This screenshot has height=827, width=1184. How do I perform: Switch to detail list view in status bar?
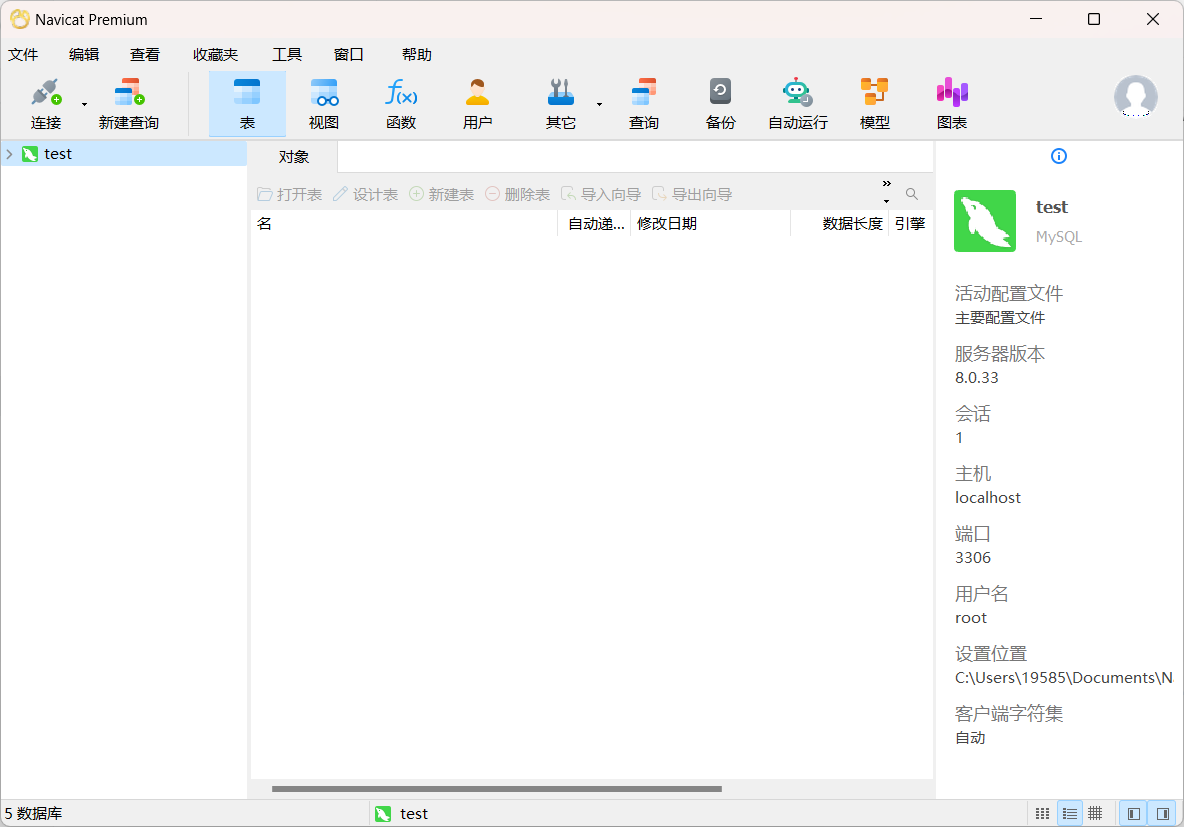pyautogui.click(x=1069, y=814)
